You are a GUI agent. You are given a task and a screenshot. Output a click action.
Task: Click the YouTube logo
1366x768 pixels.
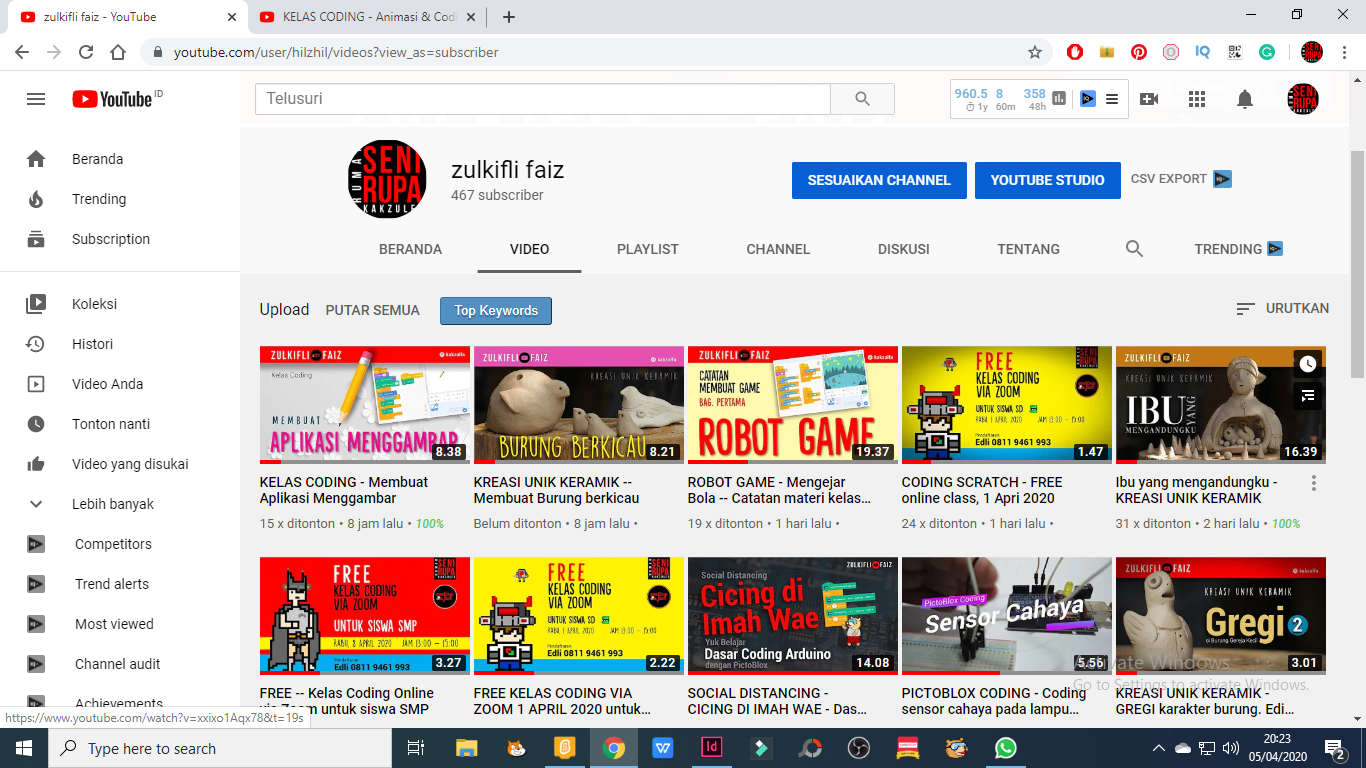pos(112,99)
